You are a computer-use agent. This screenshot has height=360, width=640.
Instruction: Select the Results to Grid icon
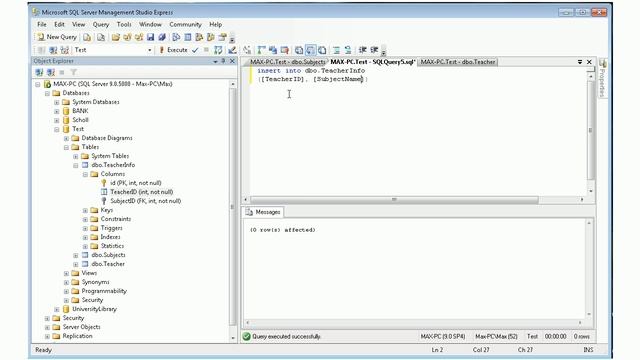click(x=311, y=50)
